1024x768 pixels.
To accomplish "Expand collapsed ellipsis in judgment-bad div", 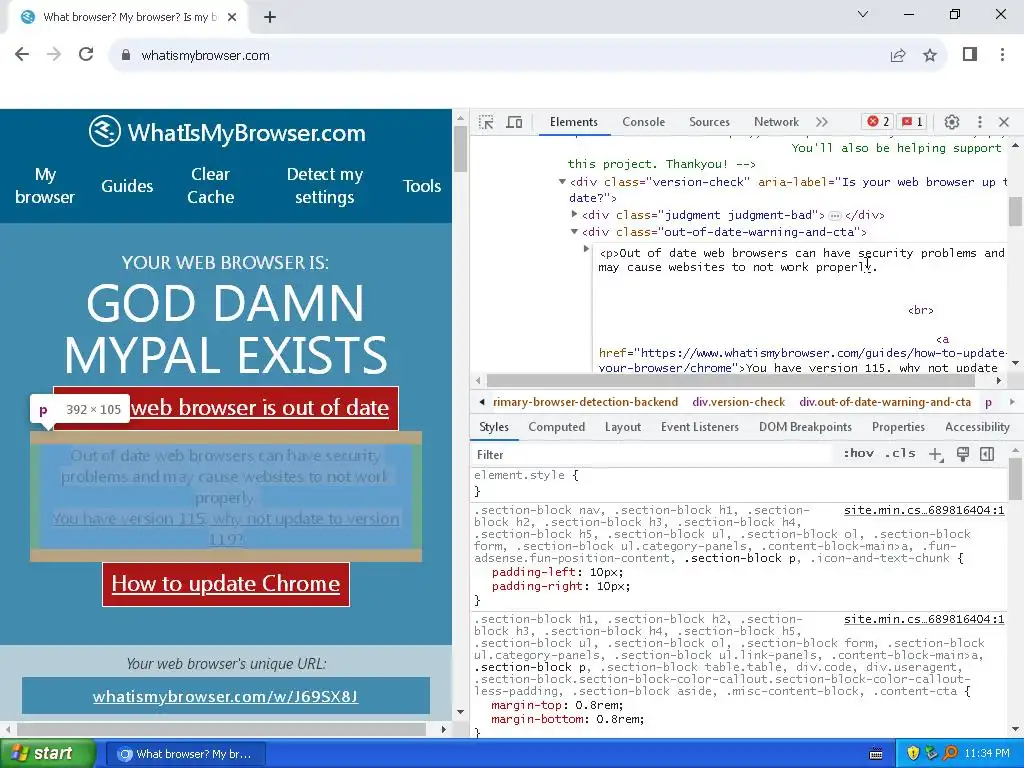I will (835, 216).
